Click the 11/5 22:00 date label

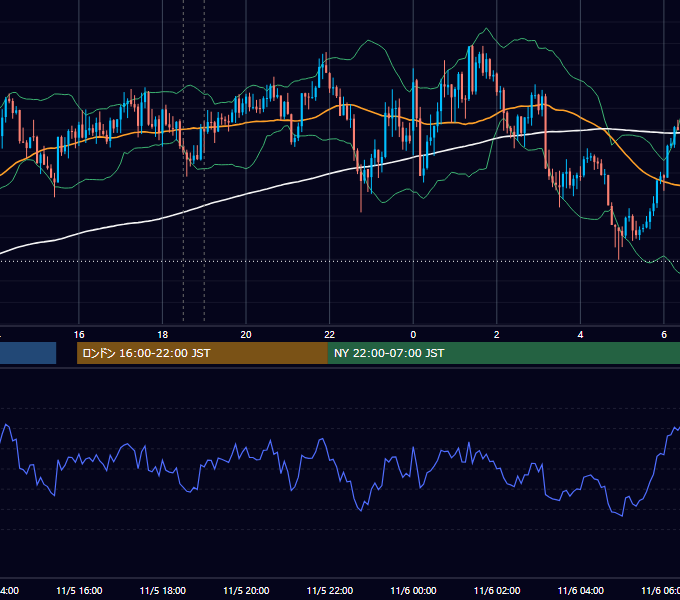coord(330,591)
